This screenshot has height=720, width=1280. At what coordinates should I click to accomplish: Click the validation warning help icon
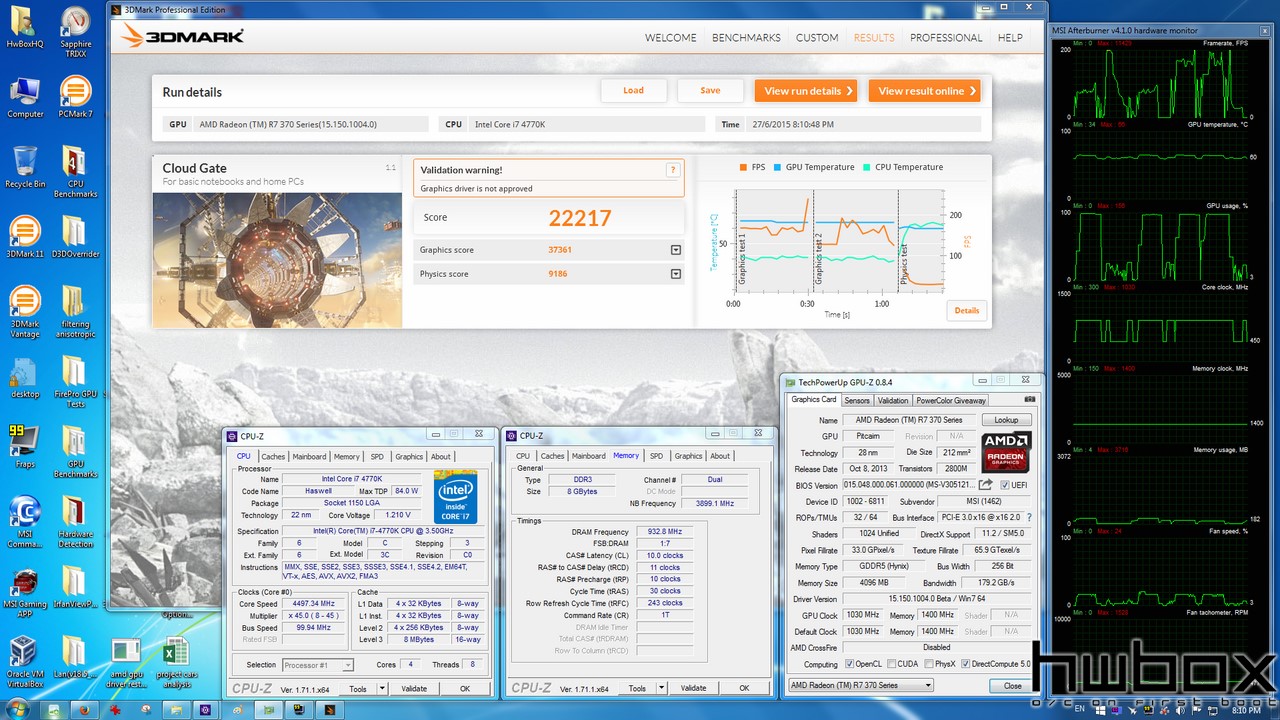click(x=673, y=170)
